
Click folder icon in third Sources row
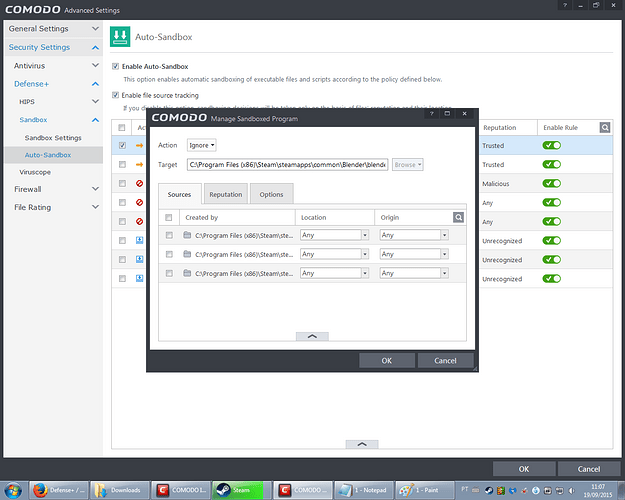187,273
